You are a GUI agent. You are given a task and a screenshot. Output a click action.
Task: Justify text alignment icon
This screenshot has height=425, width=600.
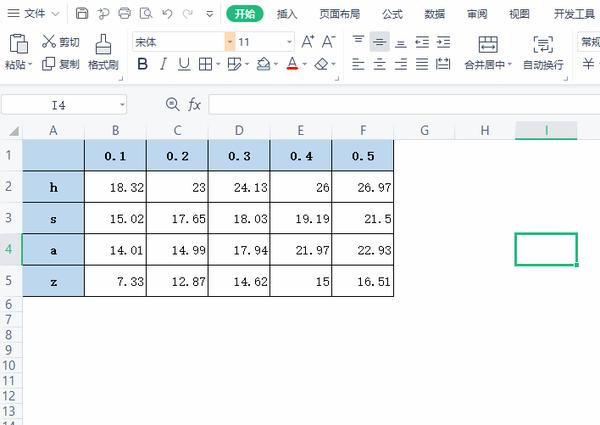[x=422, y=64]
